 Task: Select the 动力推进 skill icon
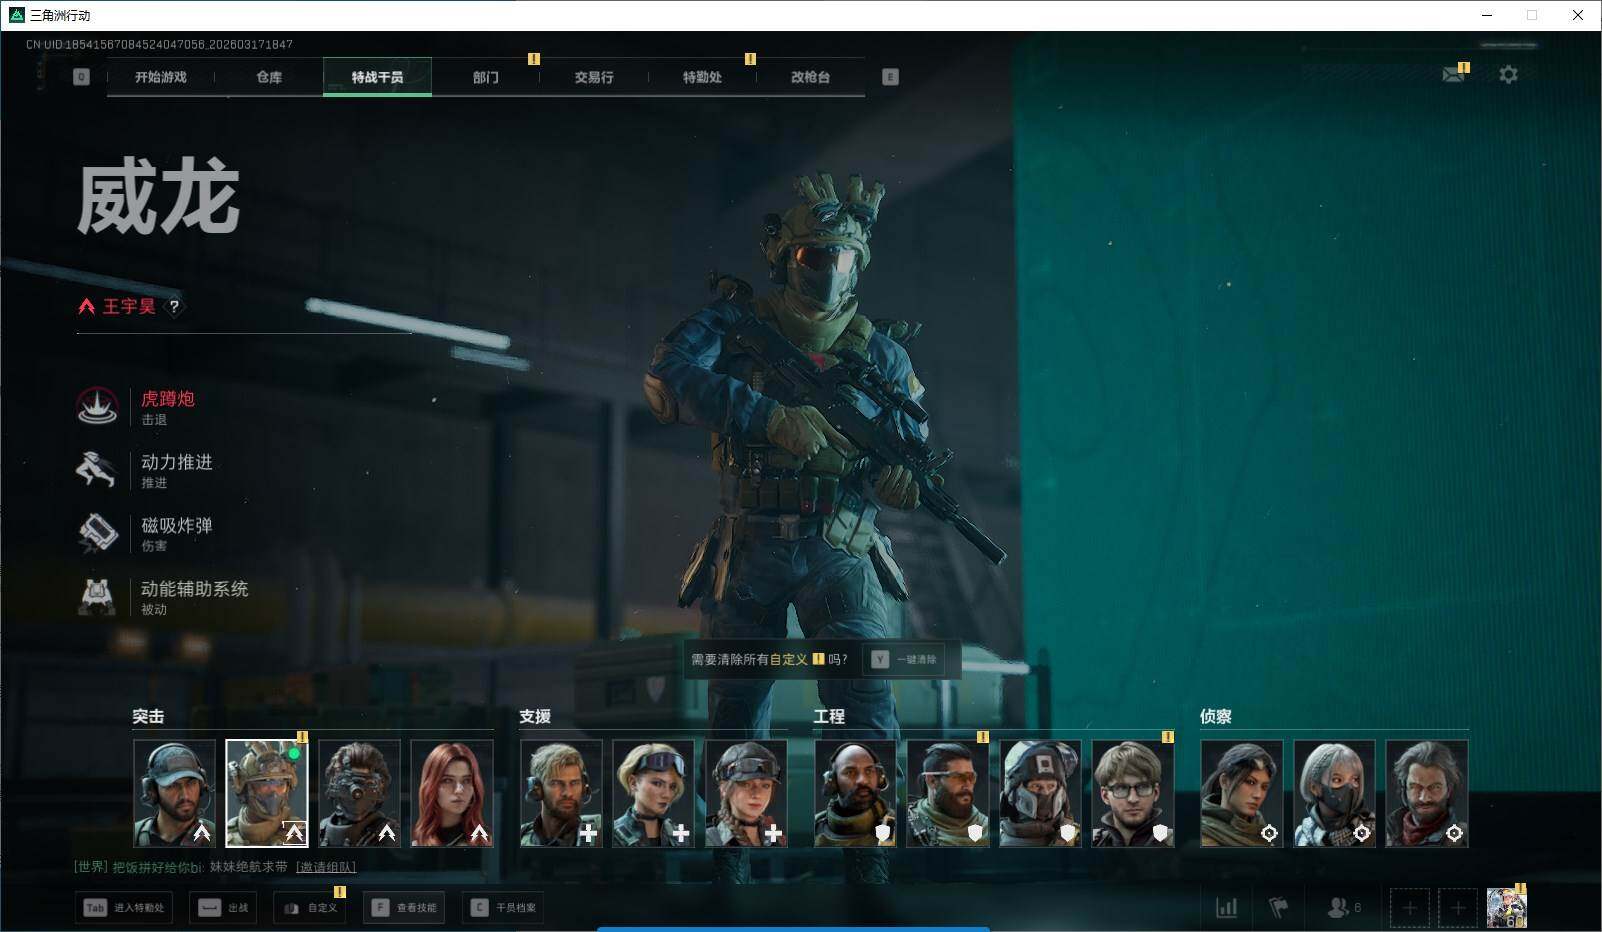97,470
